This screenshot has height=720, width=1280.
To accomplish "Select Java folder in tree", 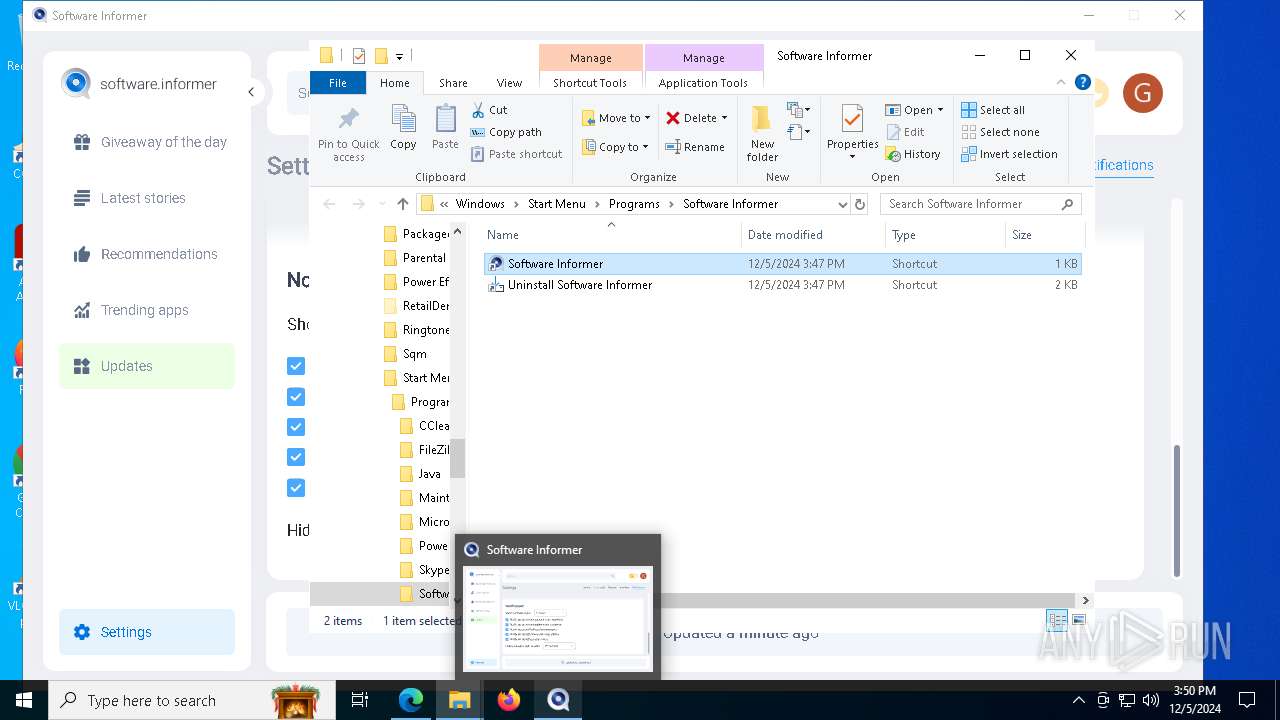I will tap(430, 474).
